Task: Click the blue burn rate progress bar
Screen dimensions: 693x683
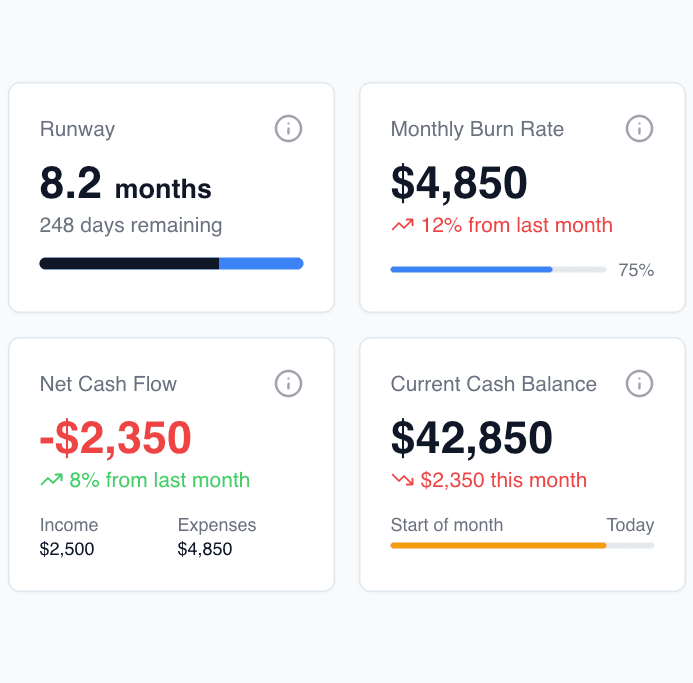Action: [x=471, y=269]
